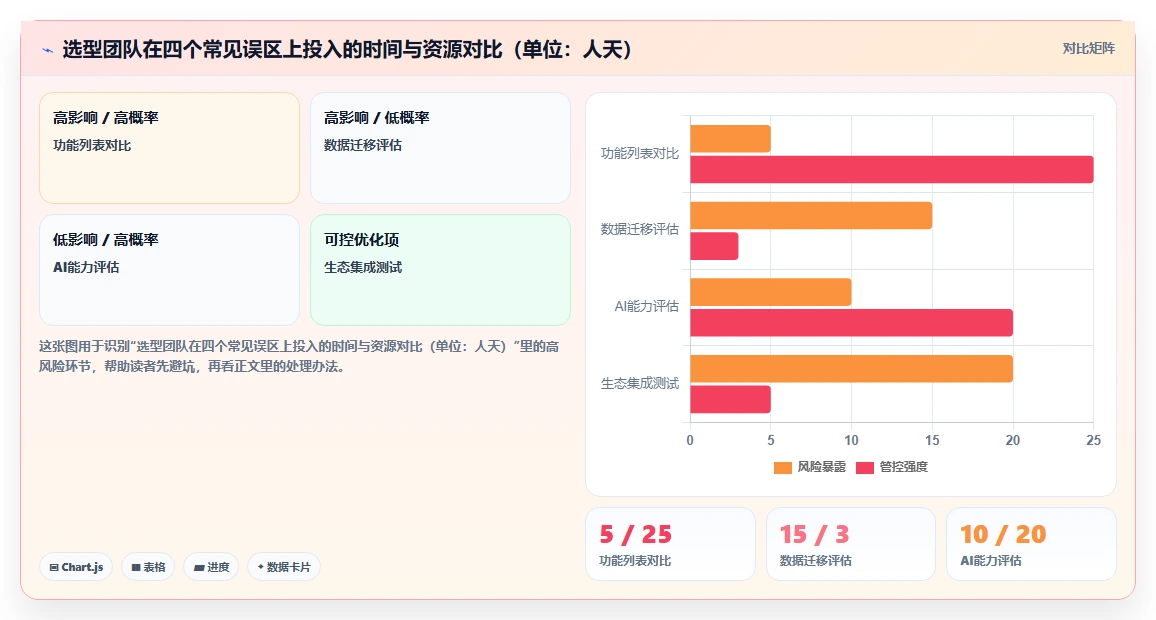
Task: Click the 进度 tag
Action: (x=211, y=567)
